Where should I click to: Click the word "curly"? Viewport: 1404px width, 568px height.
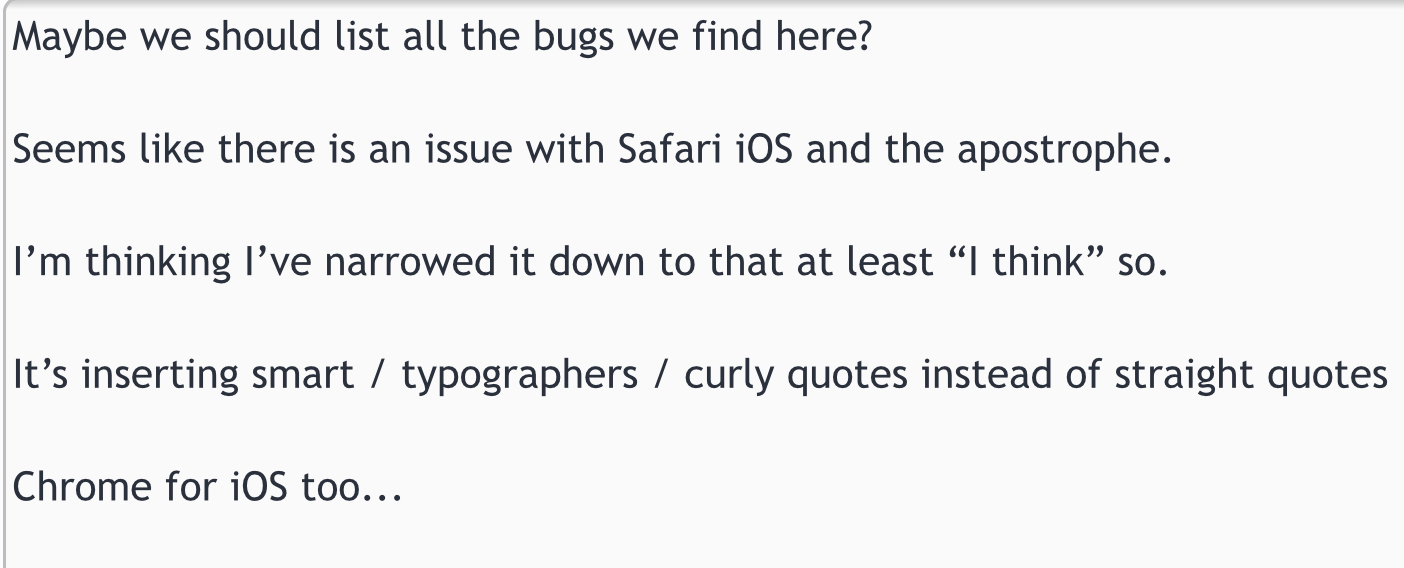coord(728,375)
